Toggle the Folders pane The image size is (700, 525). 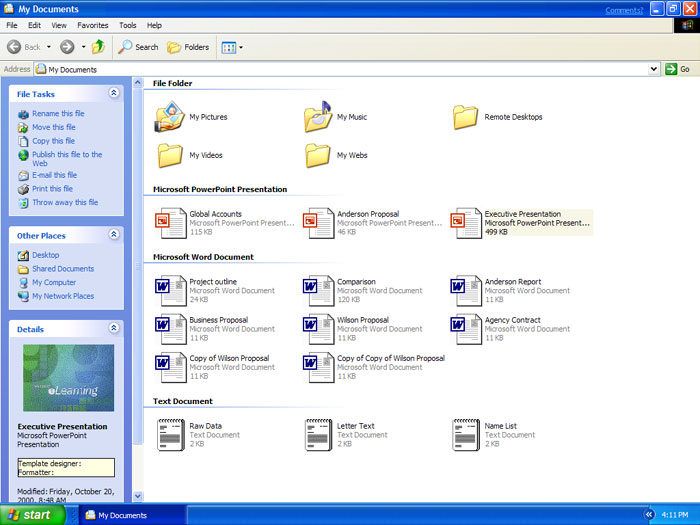coord(188,47)
